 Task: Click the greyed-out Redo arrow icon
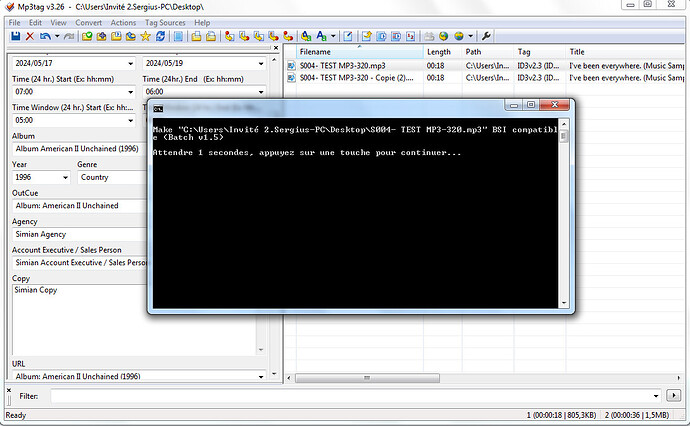pyautogui.click(x=69, y=36)
